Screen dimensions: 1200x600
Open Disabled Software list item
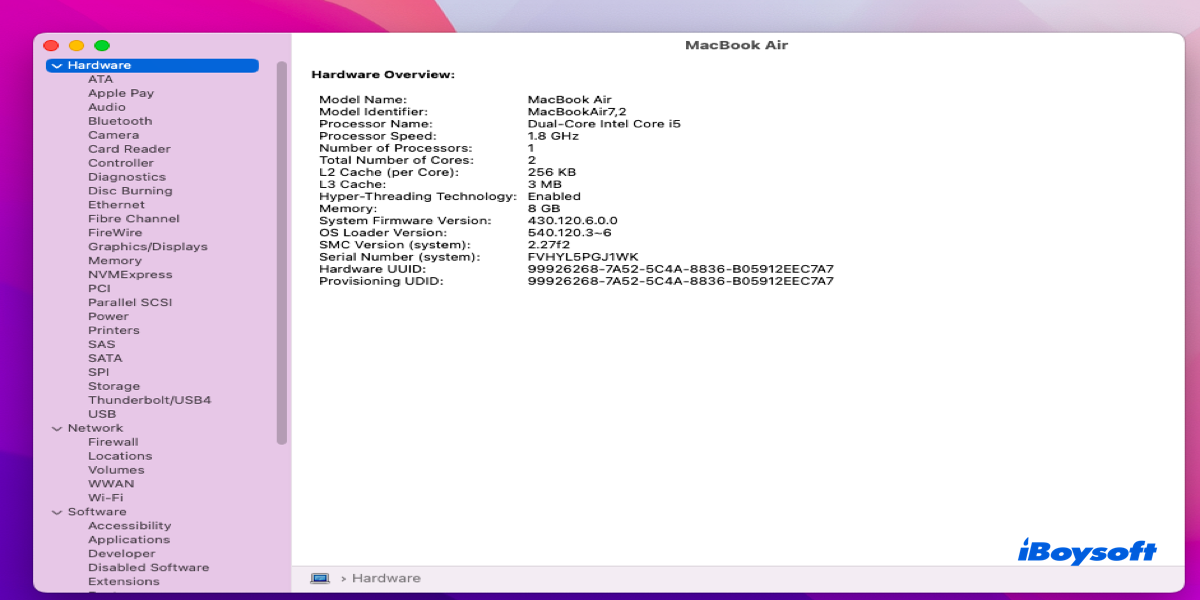point(148,568)
